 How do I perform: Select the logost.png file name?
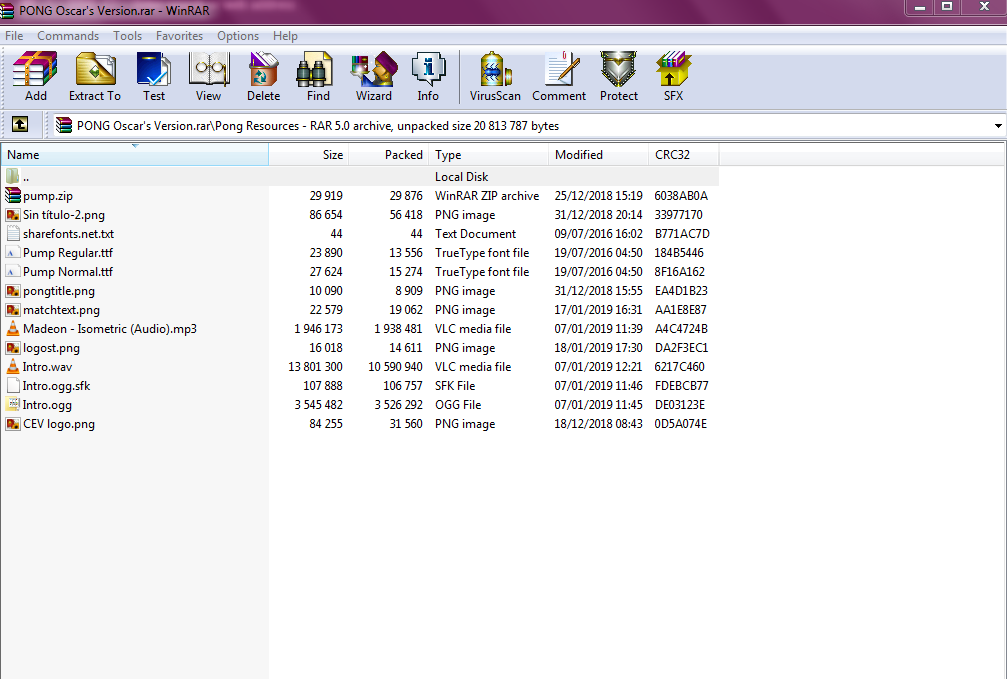[x=51, y=348]
